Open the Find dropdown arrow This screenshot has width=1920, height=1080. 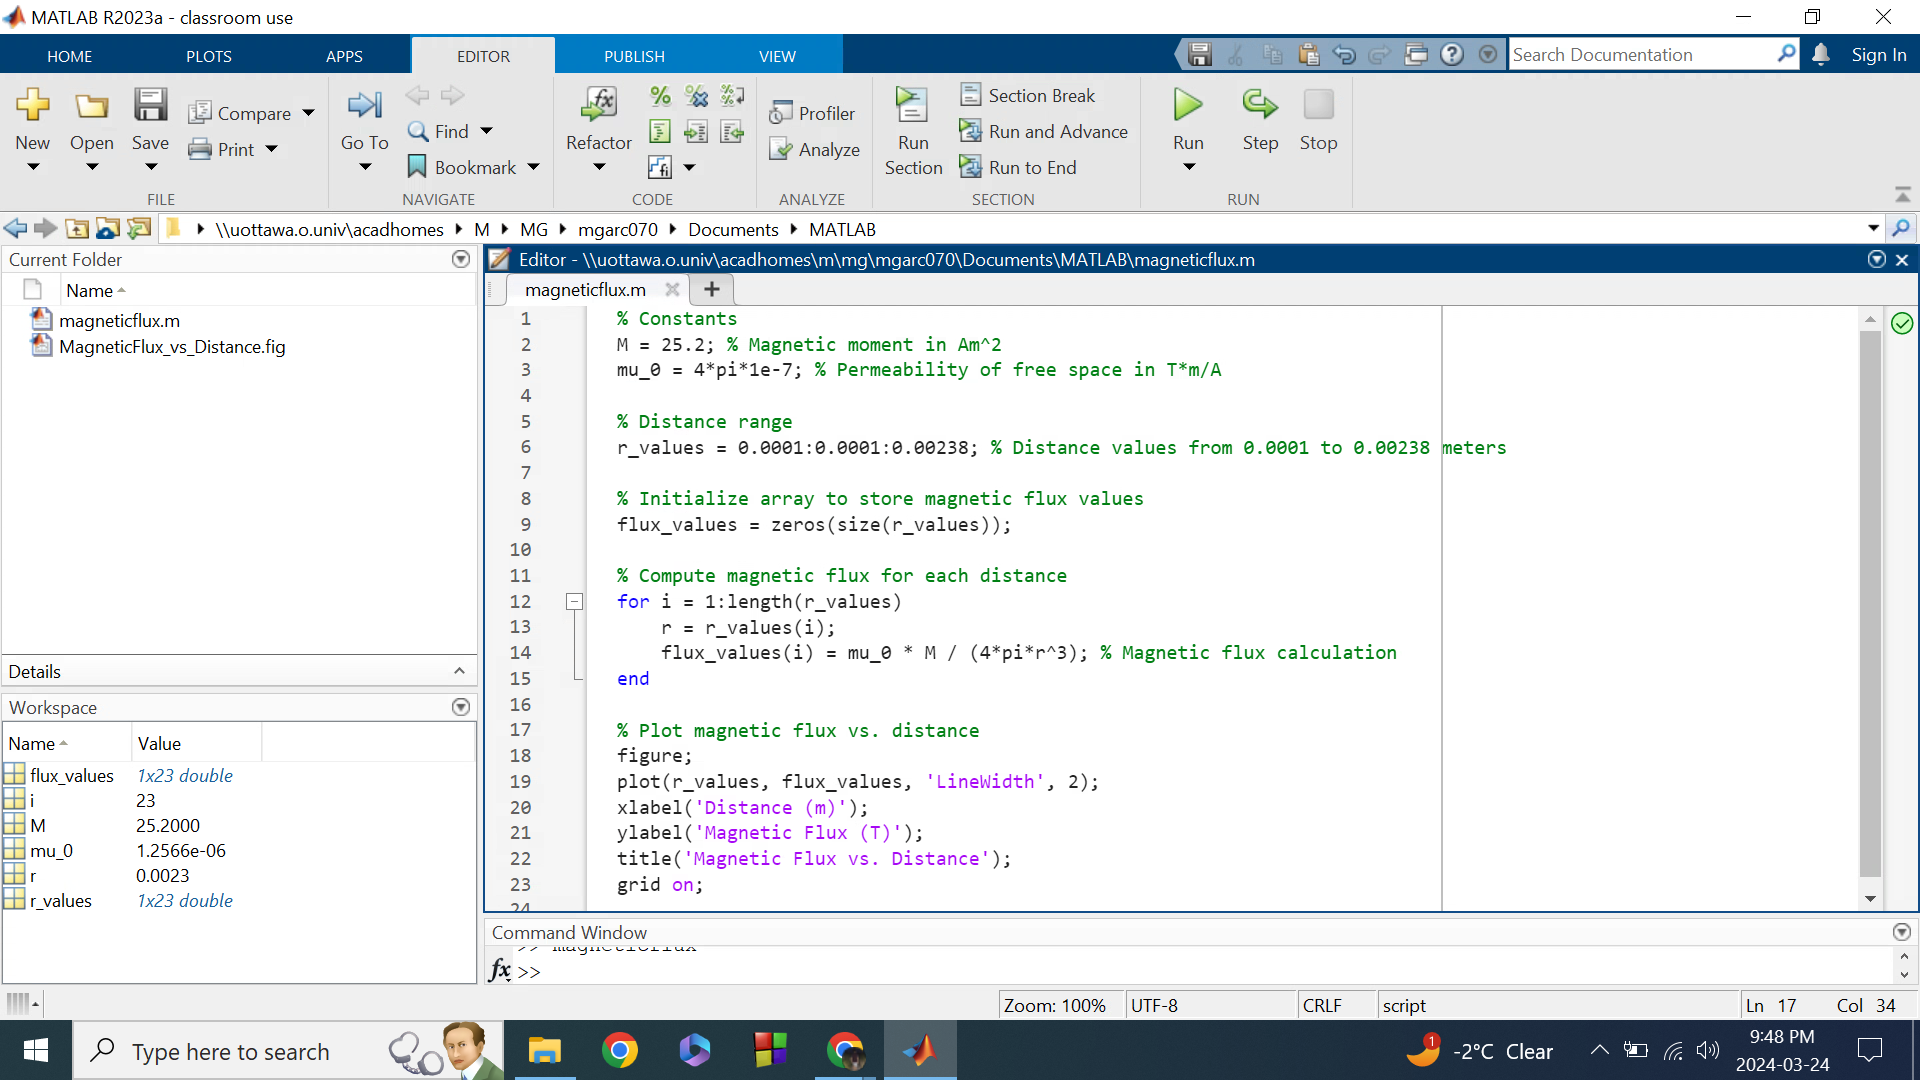click(x=486, y=131)
